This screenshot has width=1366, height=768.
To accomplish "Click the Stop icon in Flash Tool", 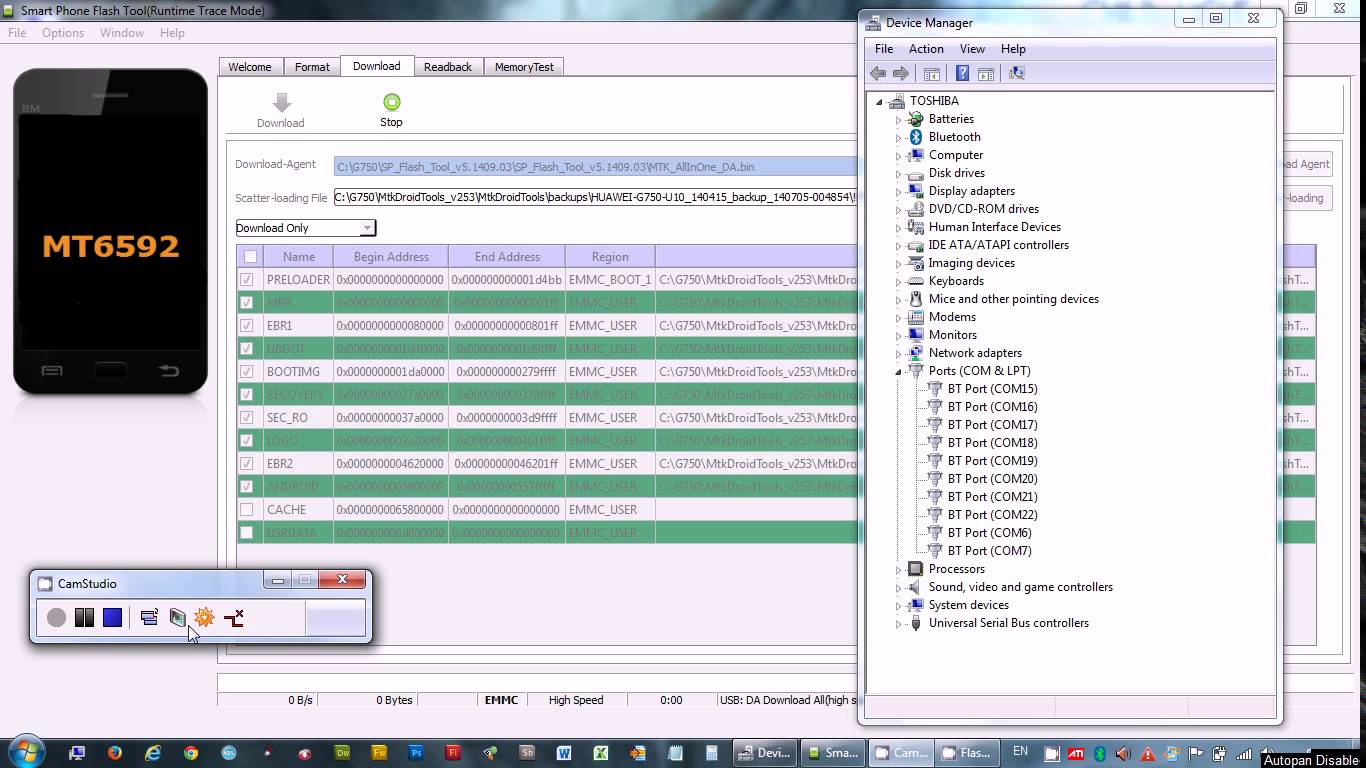I will [x=392, y=102].
